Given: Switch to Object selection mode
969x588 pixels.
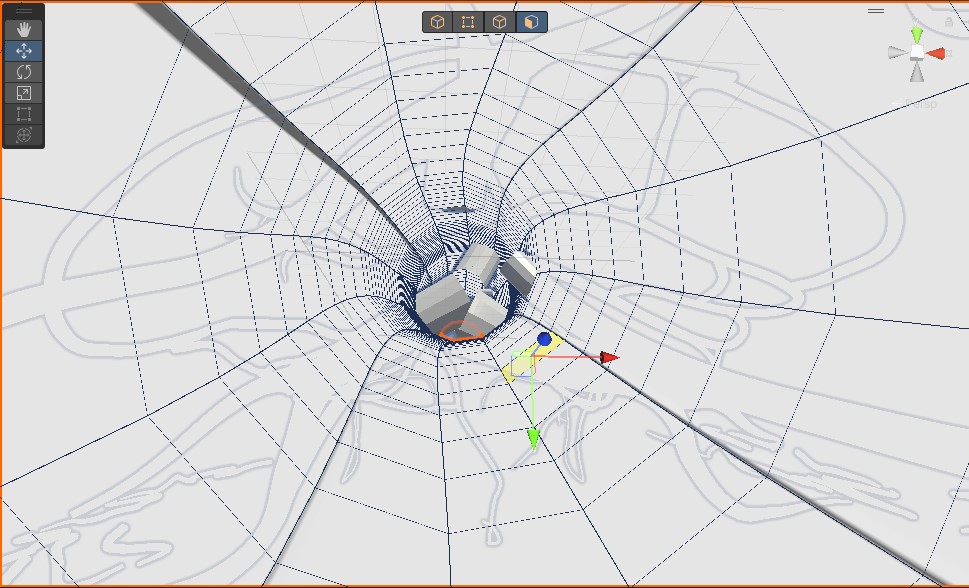Looking at the screenshot, I should [437, 22].
